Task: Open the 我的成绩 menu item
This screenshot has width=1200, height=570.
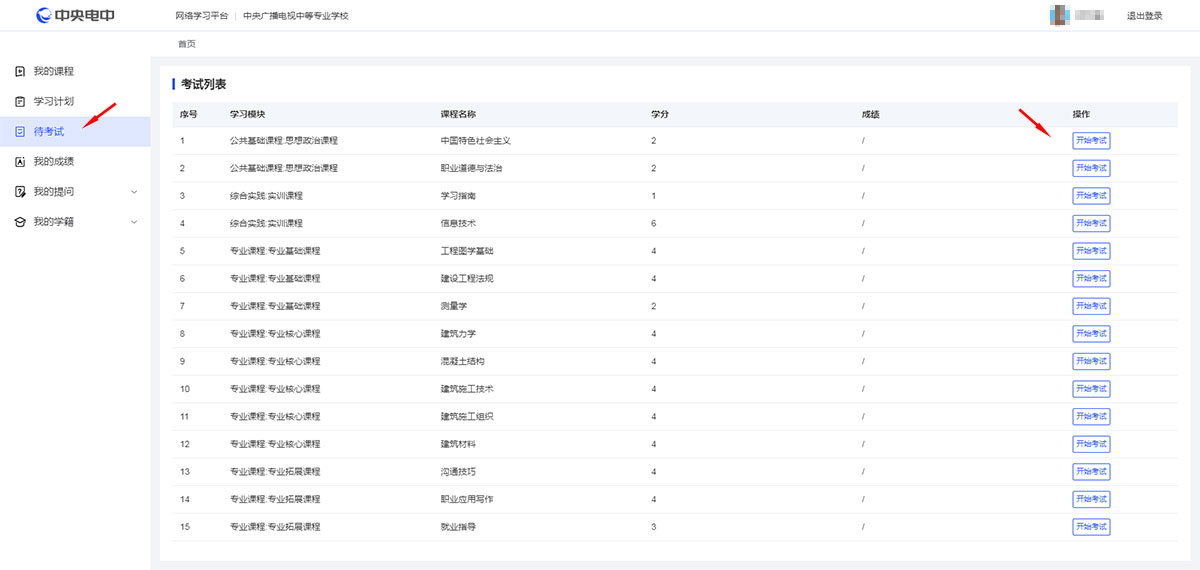Action: pyautogui.click(x=54, y=161)
